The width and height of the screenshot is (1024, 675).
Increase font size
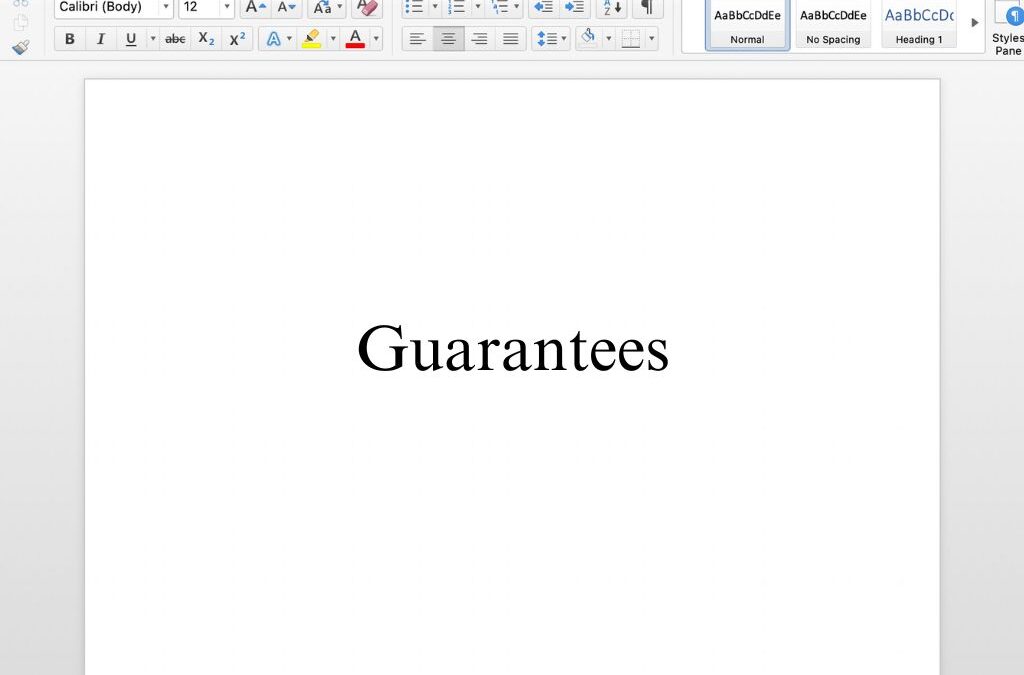pyautogui.click(x=255, y=8)
